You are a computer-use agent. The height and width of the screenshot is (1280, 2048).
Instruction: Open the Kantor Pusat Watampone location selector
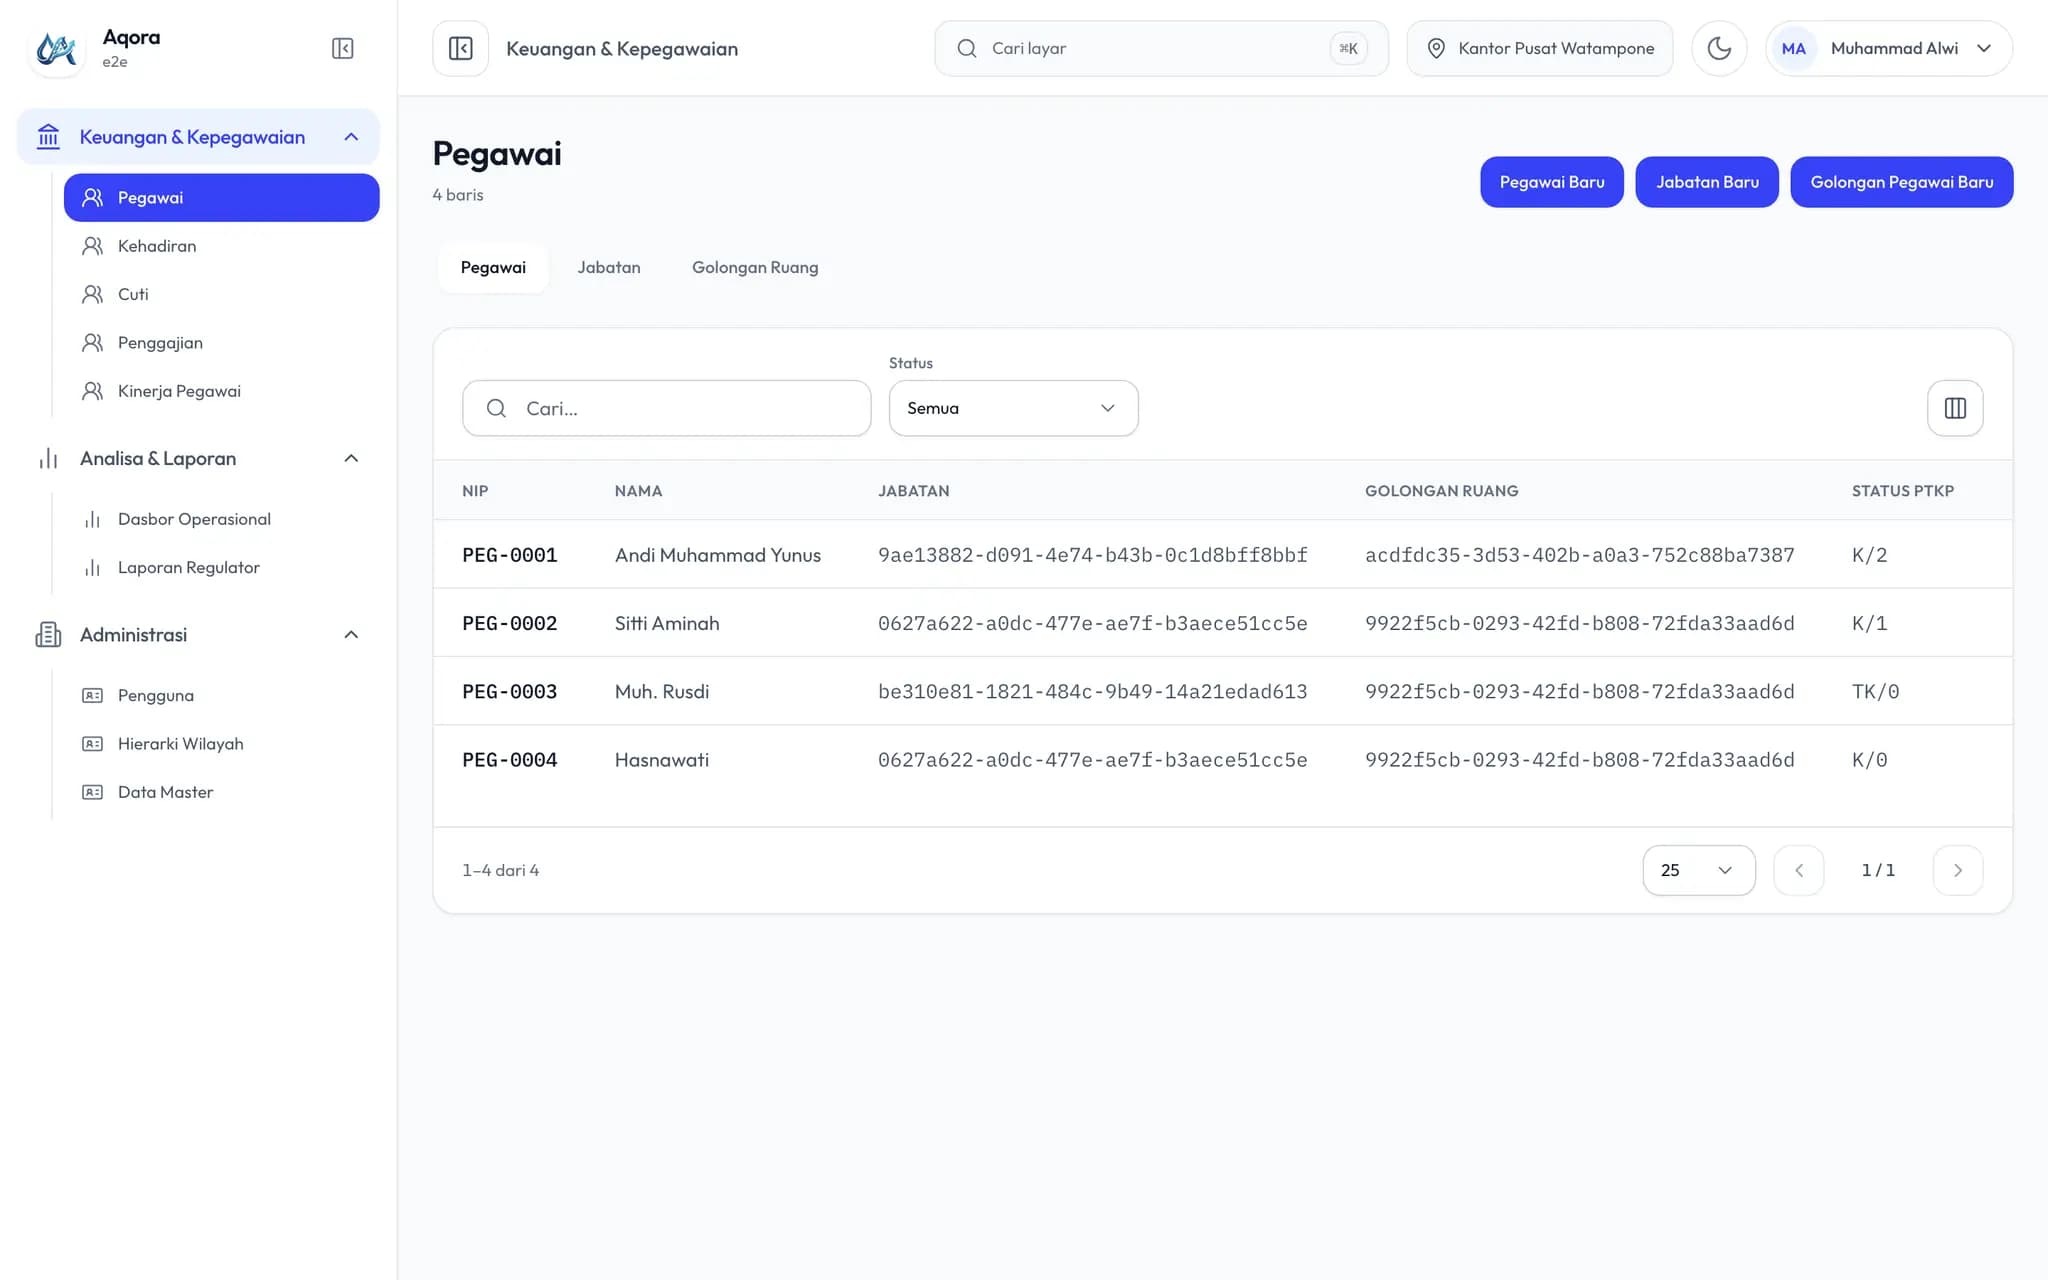coord(1539,48)
